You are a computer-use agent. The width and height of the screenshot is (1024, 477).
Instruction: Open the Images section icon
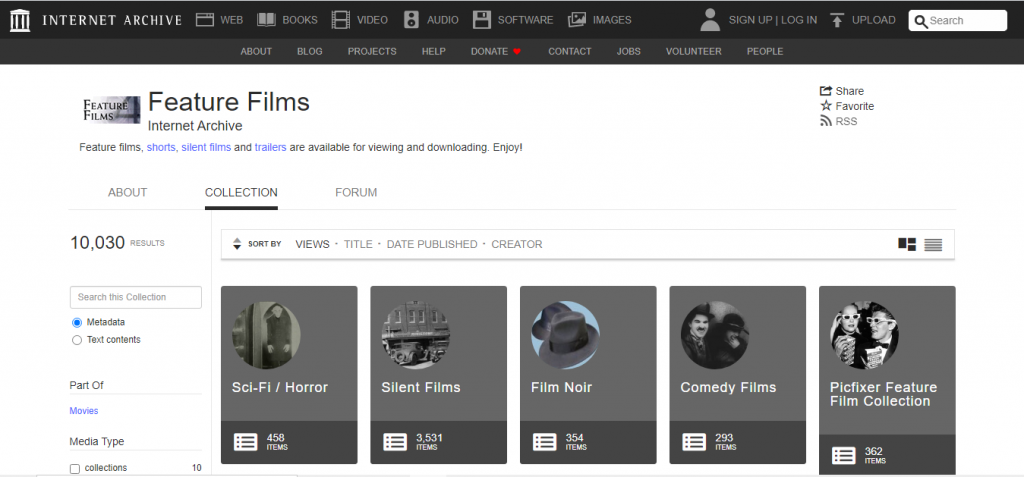tap(577, 20)
